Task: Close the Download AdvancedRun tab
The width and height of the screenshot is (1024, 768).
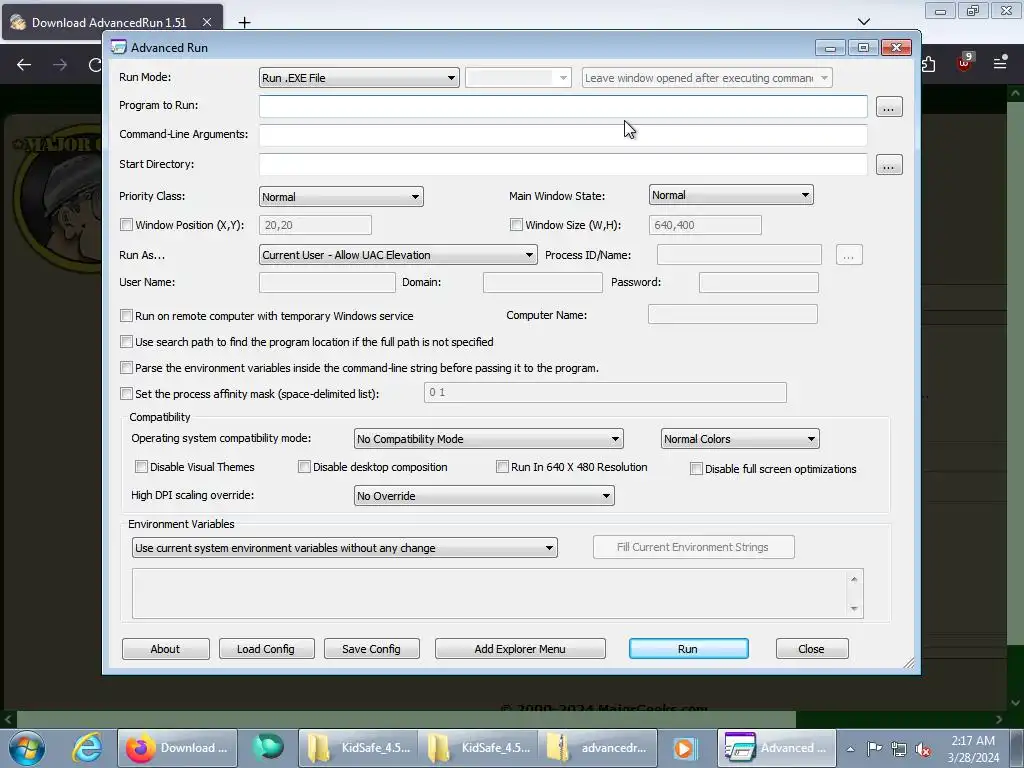Action: point(206,22)
